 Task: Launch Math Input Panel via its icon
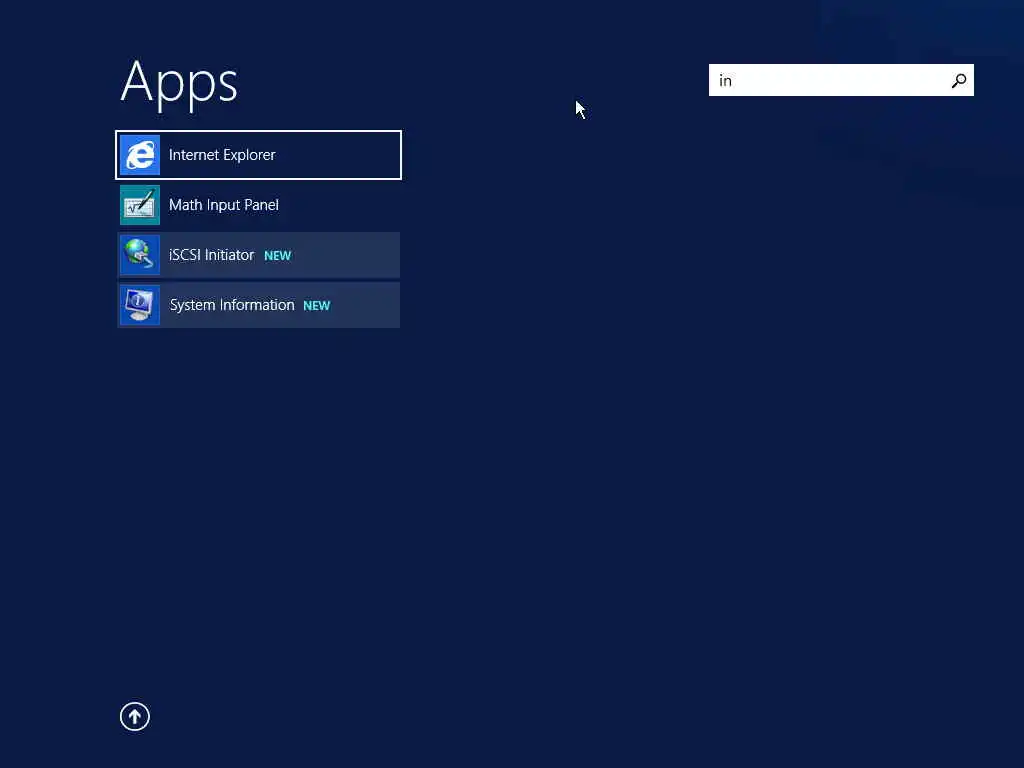coord(140,205)
